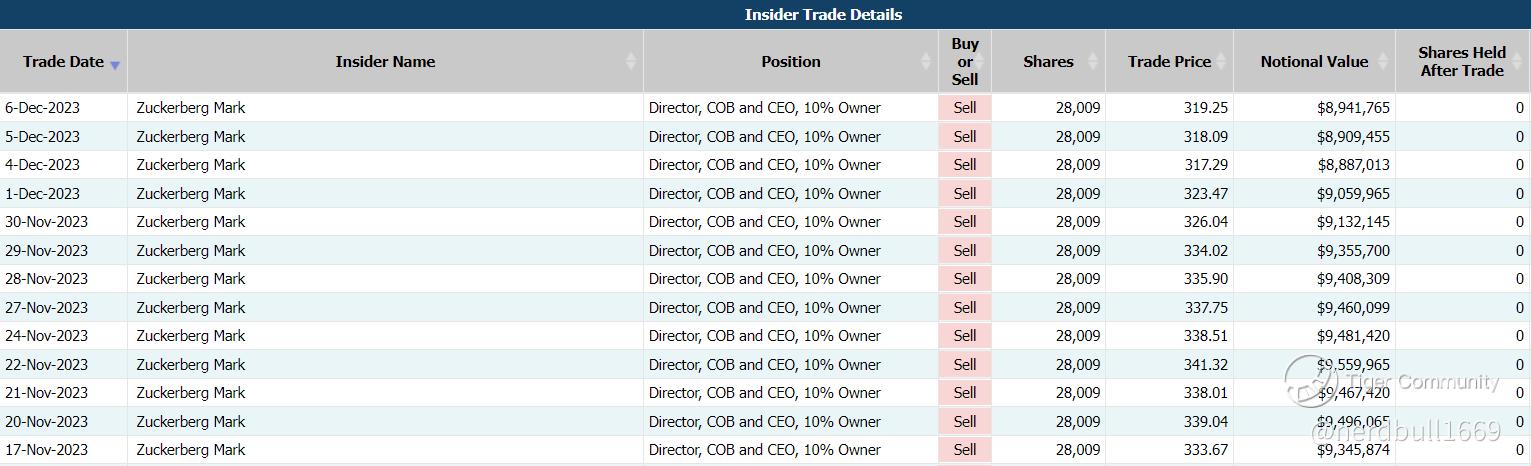Click the Position column header label
Image resolution: width=1531 pixels, height=466 pixels.
coord(790,61)
